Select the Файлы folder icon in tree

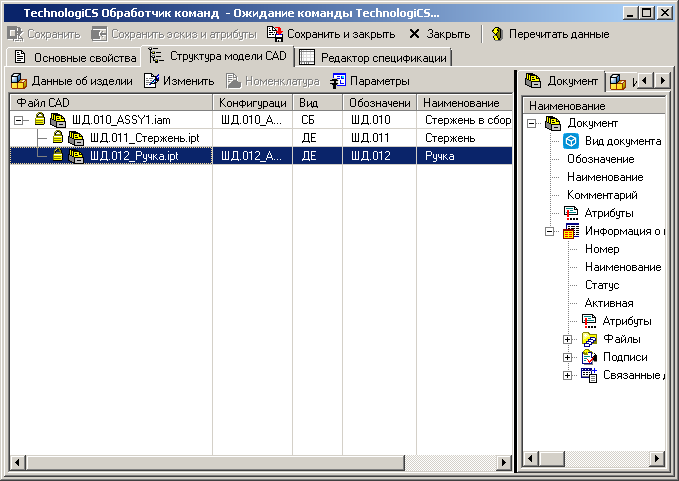[x=590, y=340]
